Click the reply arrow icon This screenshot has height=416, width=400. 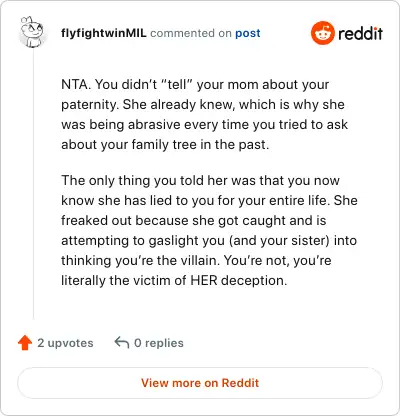coord(122,342)
